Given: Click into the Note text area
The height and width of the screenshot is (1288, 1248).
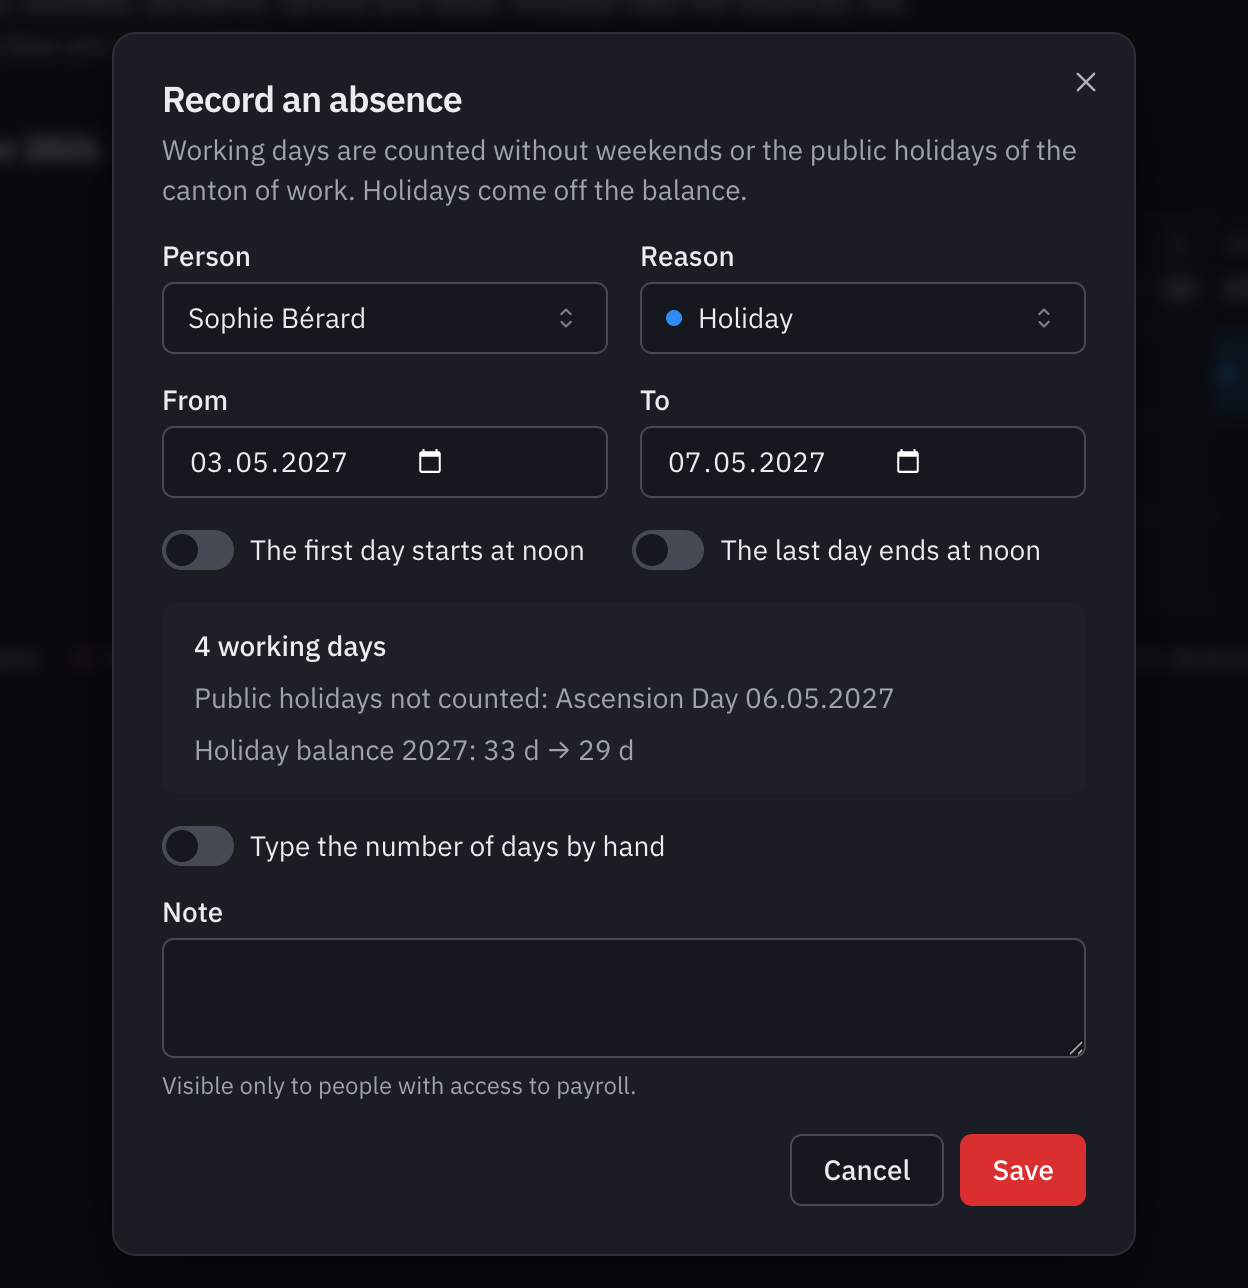Looking at the screenshot, I should coord(624,998).
